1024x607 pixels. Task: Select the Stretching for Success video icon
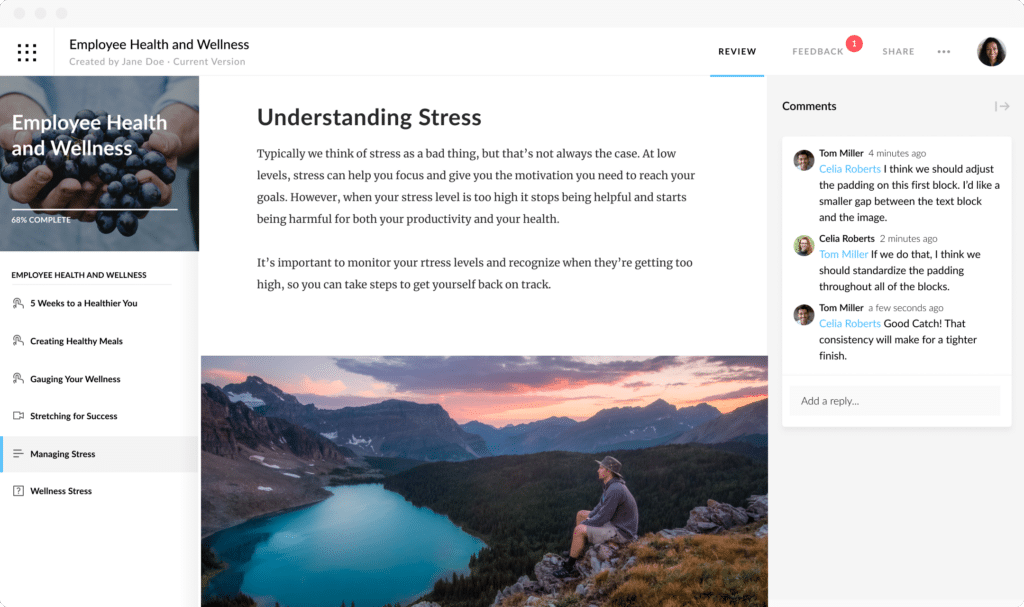pos(18,416)
